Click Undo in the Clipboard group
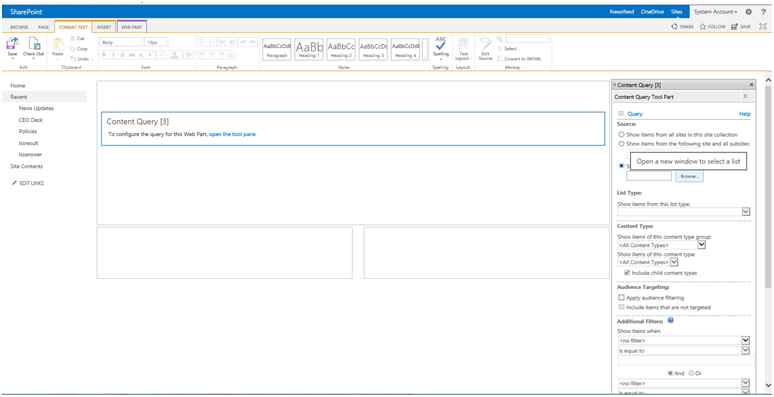Screen dimensions: 774x397 79,59
